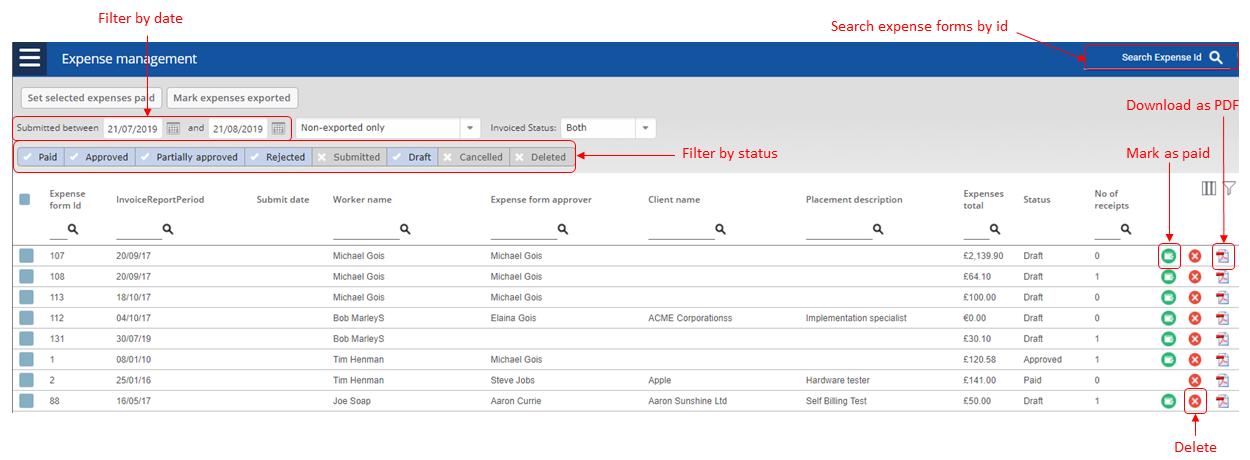This screenshot has width=1250, height=460.
Task: Click the £2,139.90 expenses total cell
Action: 983,256
